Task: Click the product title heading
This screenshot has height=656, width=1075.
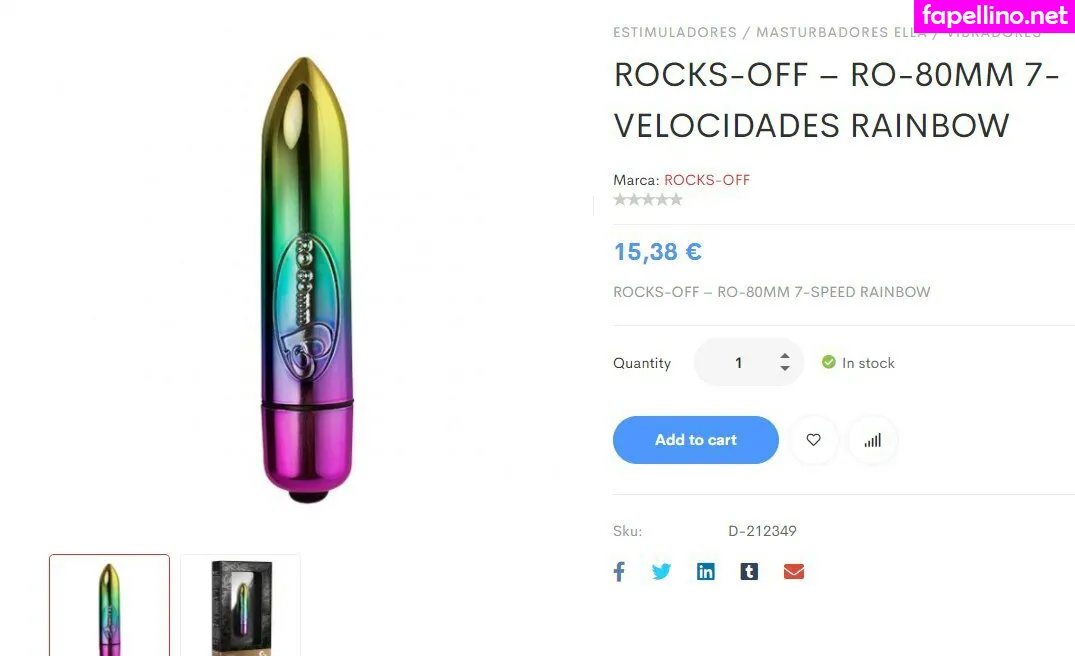Action: [x=837, y=100]
